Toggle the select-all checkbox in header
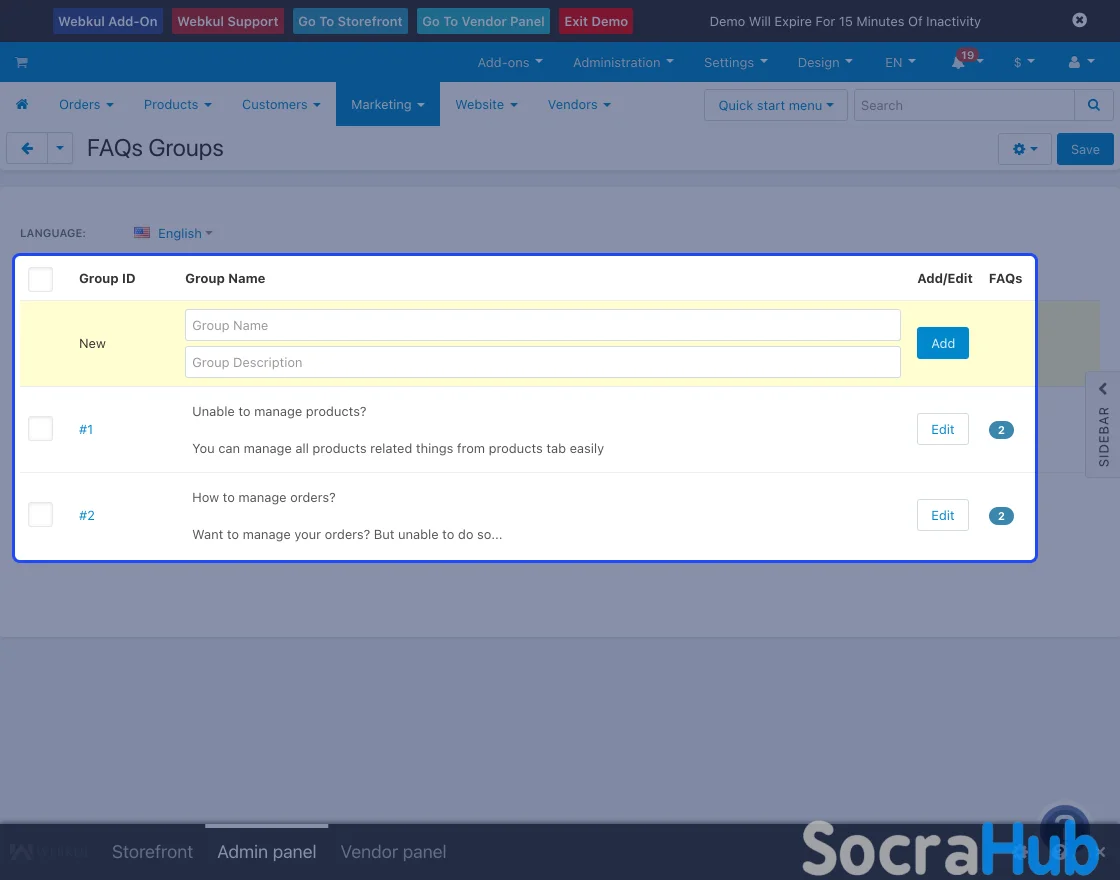 click(41, 279)
